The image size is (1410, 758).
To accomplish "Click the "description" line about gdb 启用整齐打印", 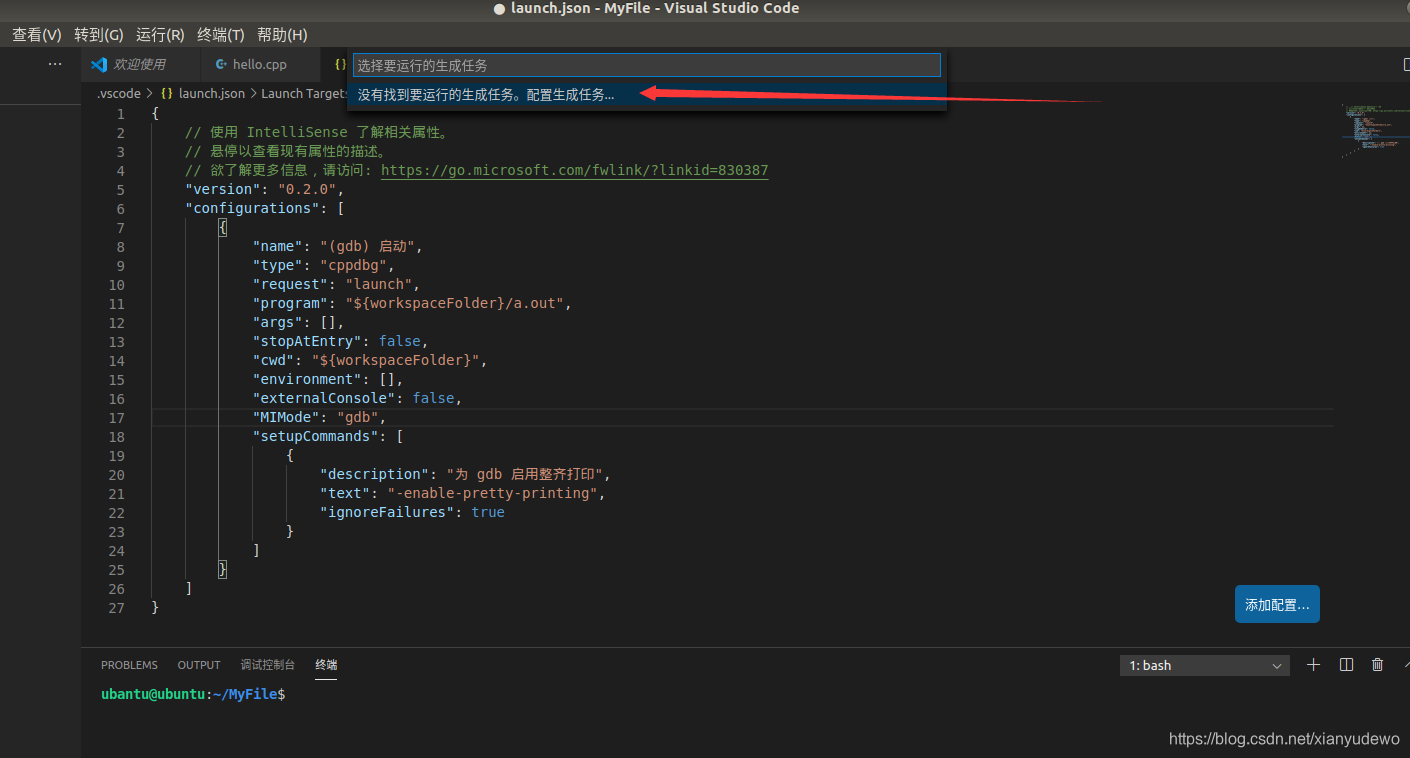I will coord(465,474).
